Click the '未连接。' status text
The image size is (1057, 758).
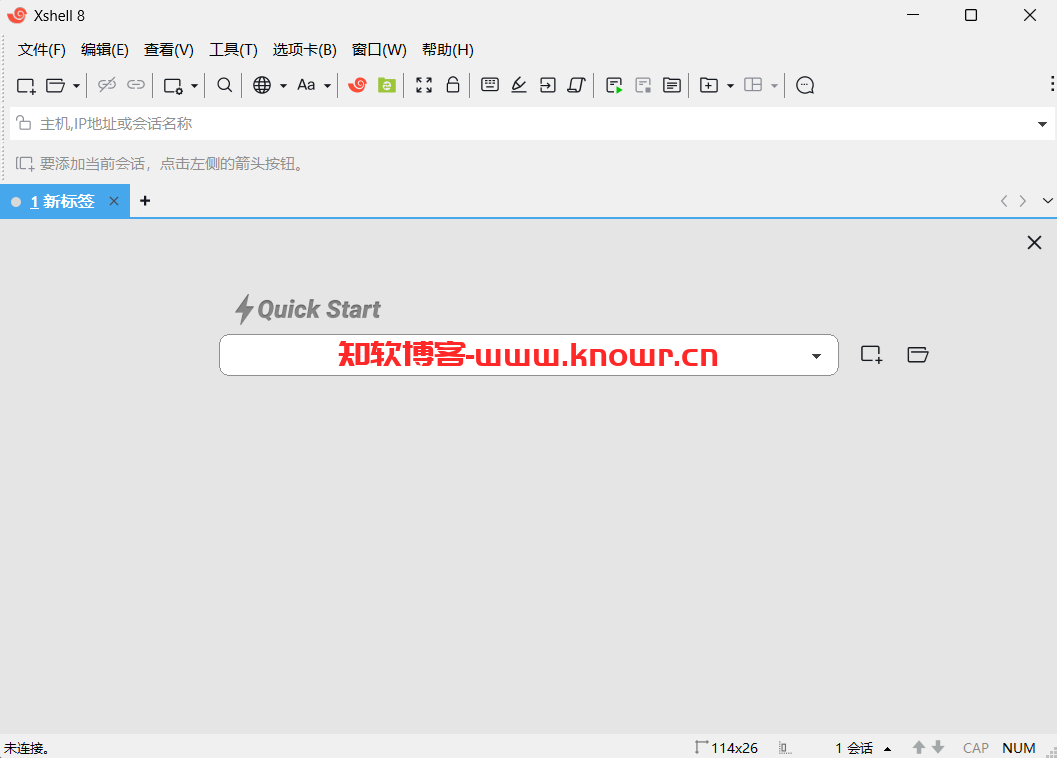click(26, 748)
